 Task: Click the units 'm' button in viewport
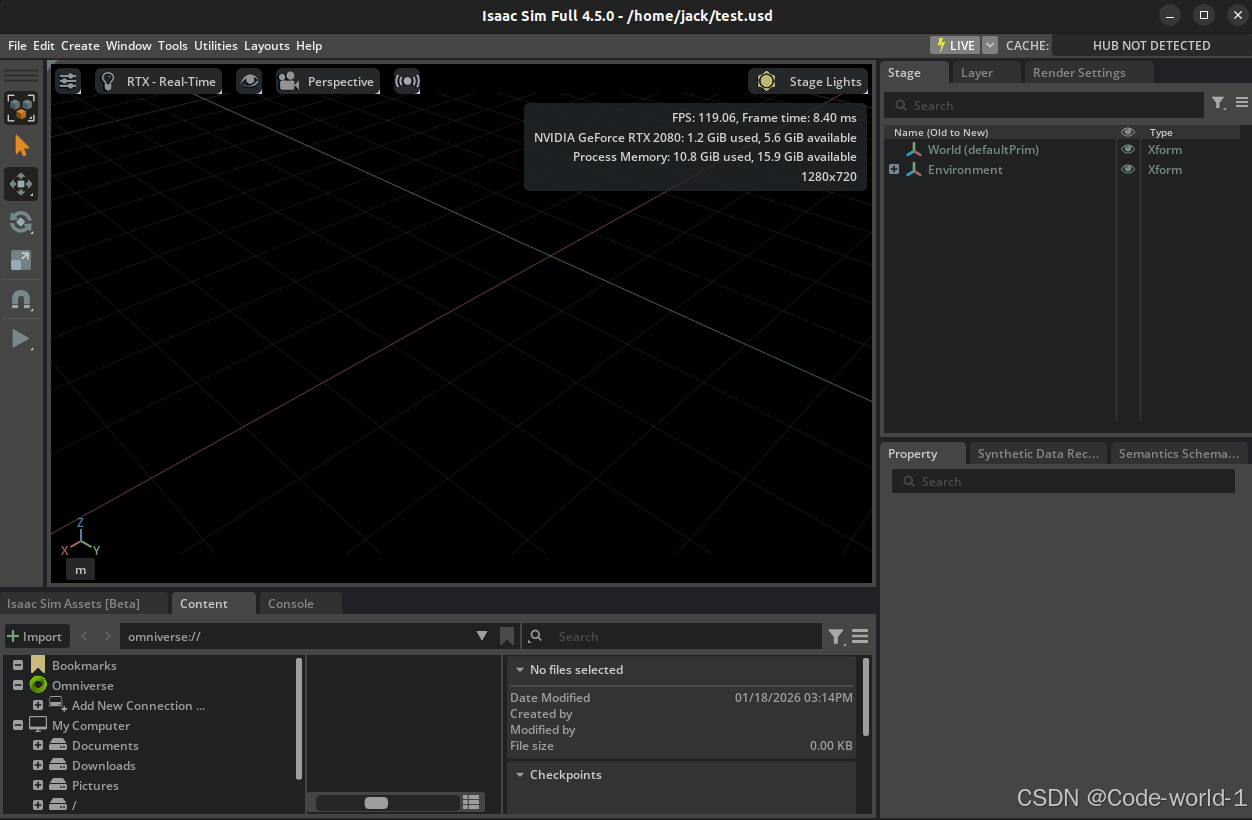[x=81, y=569]
